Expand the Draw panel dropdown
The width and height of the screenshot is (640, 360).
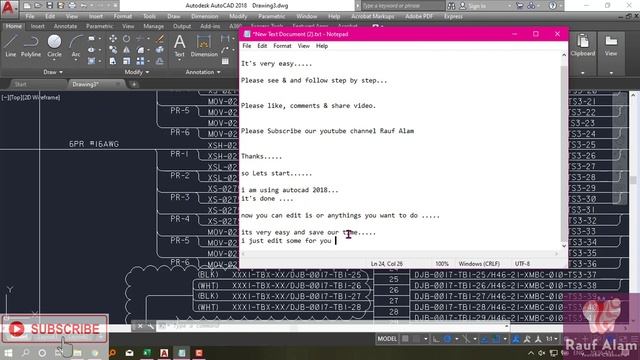click(53, 72)
